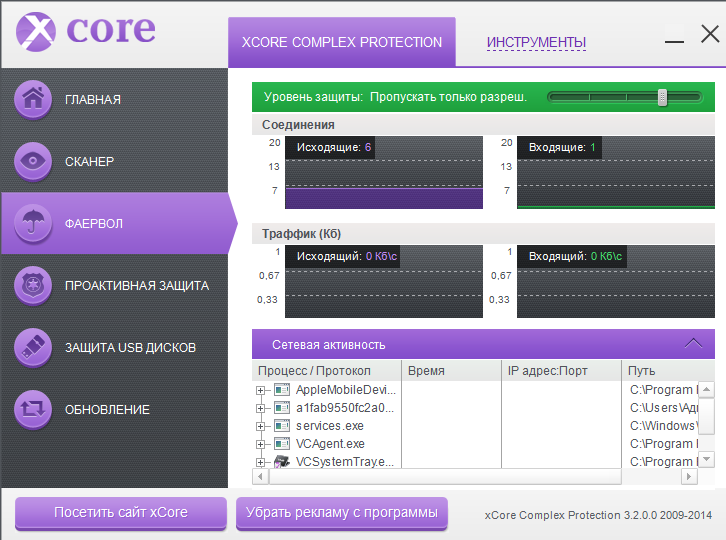Click the a1fab9550fc2a0... process icon
This screenshot has height=540, width=726.
click(x=282, y=408)
